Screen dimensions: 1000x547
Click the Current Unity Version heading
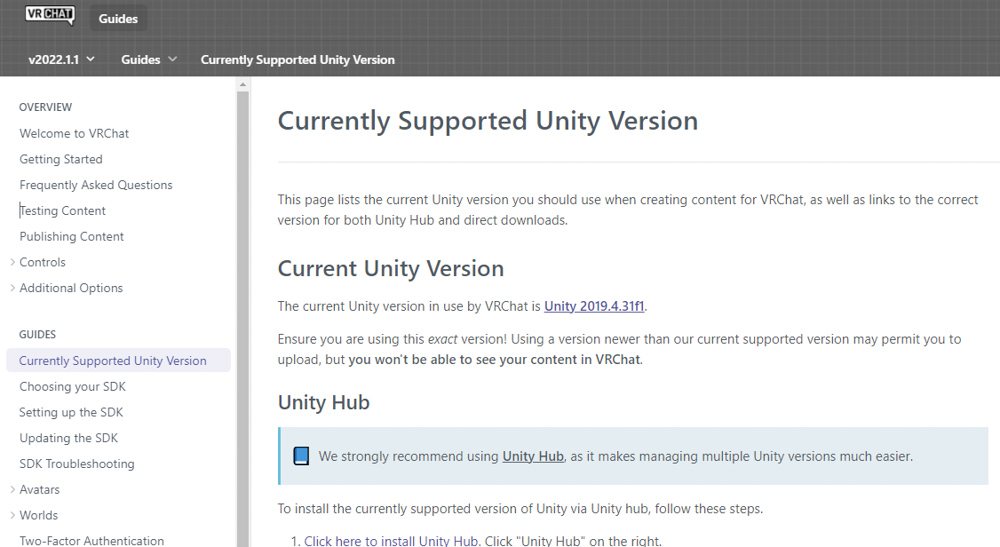pos(390,268)
